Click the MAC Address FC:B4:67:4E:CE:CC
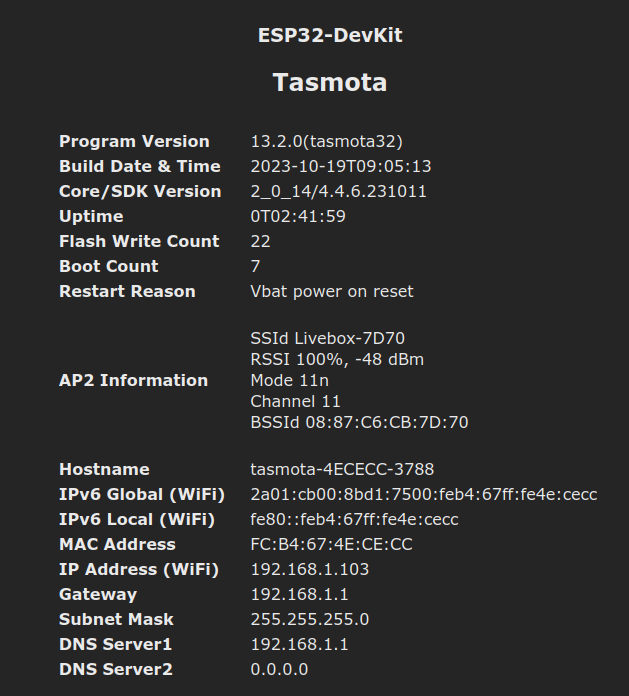Screen dimensions: 629x696 coord(331,544)
